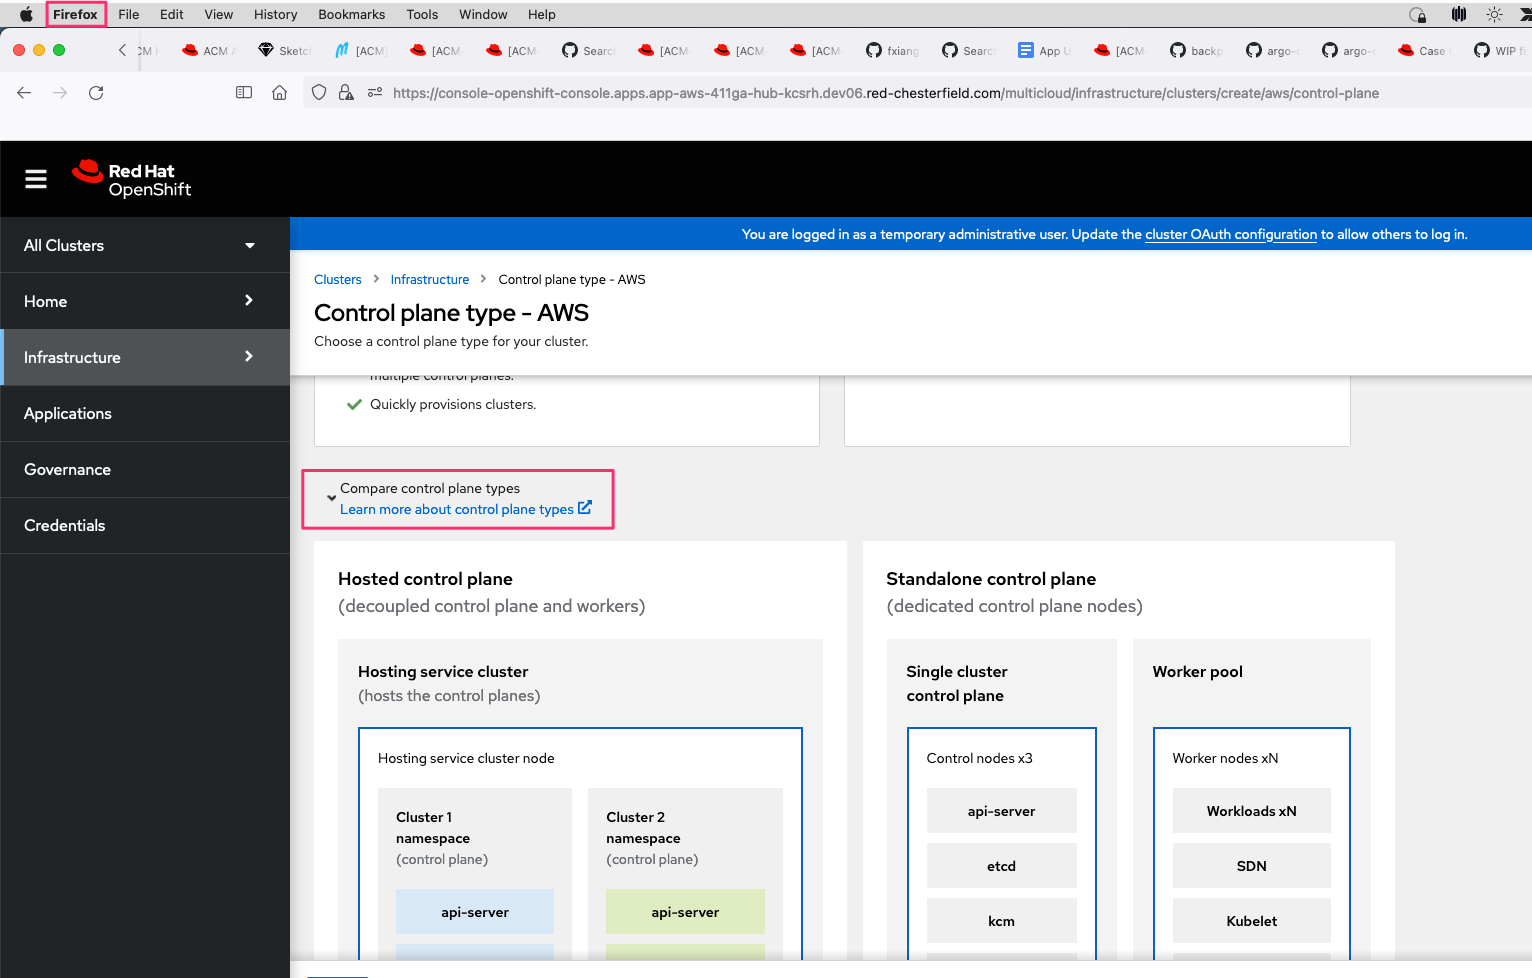Click the Hosted control plane heading

pyautogui.click(x=425, y=579)
